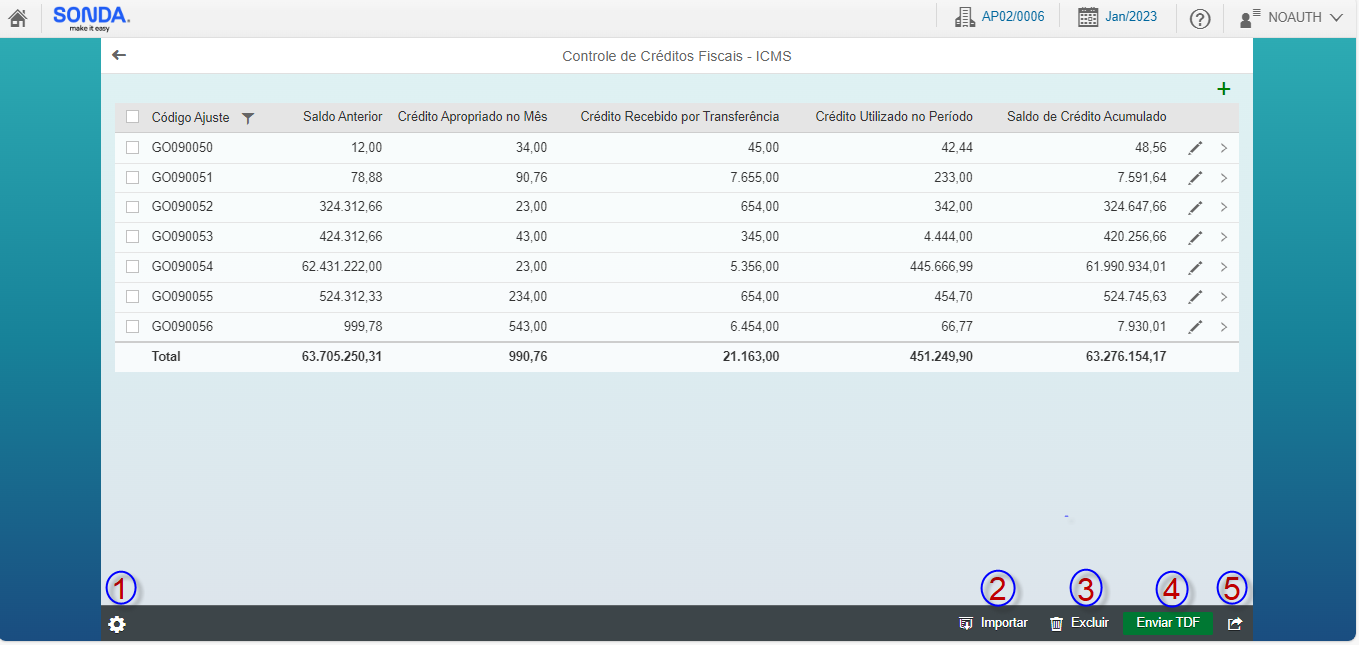
Task: Add a new record with the green plus
Action: click(1223, 89)
